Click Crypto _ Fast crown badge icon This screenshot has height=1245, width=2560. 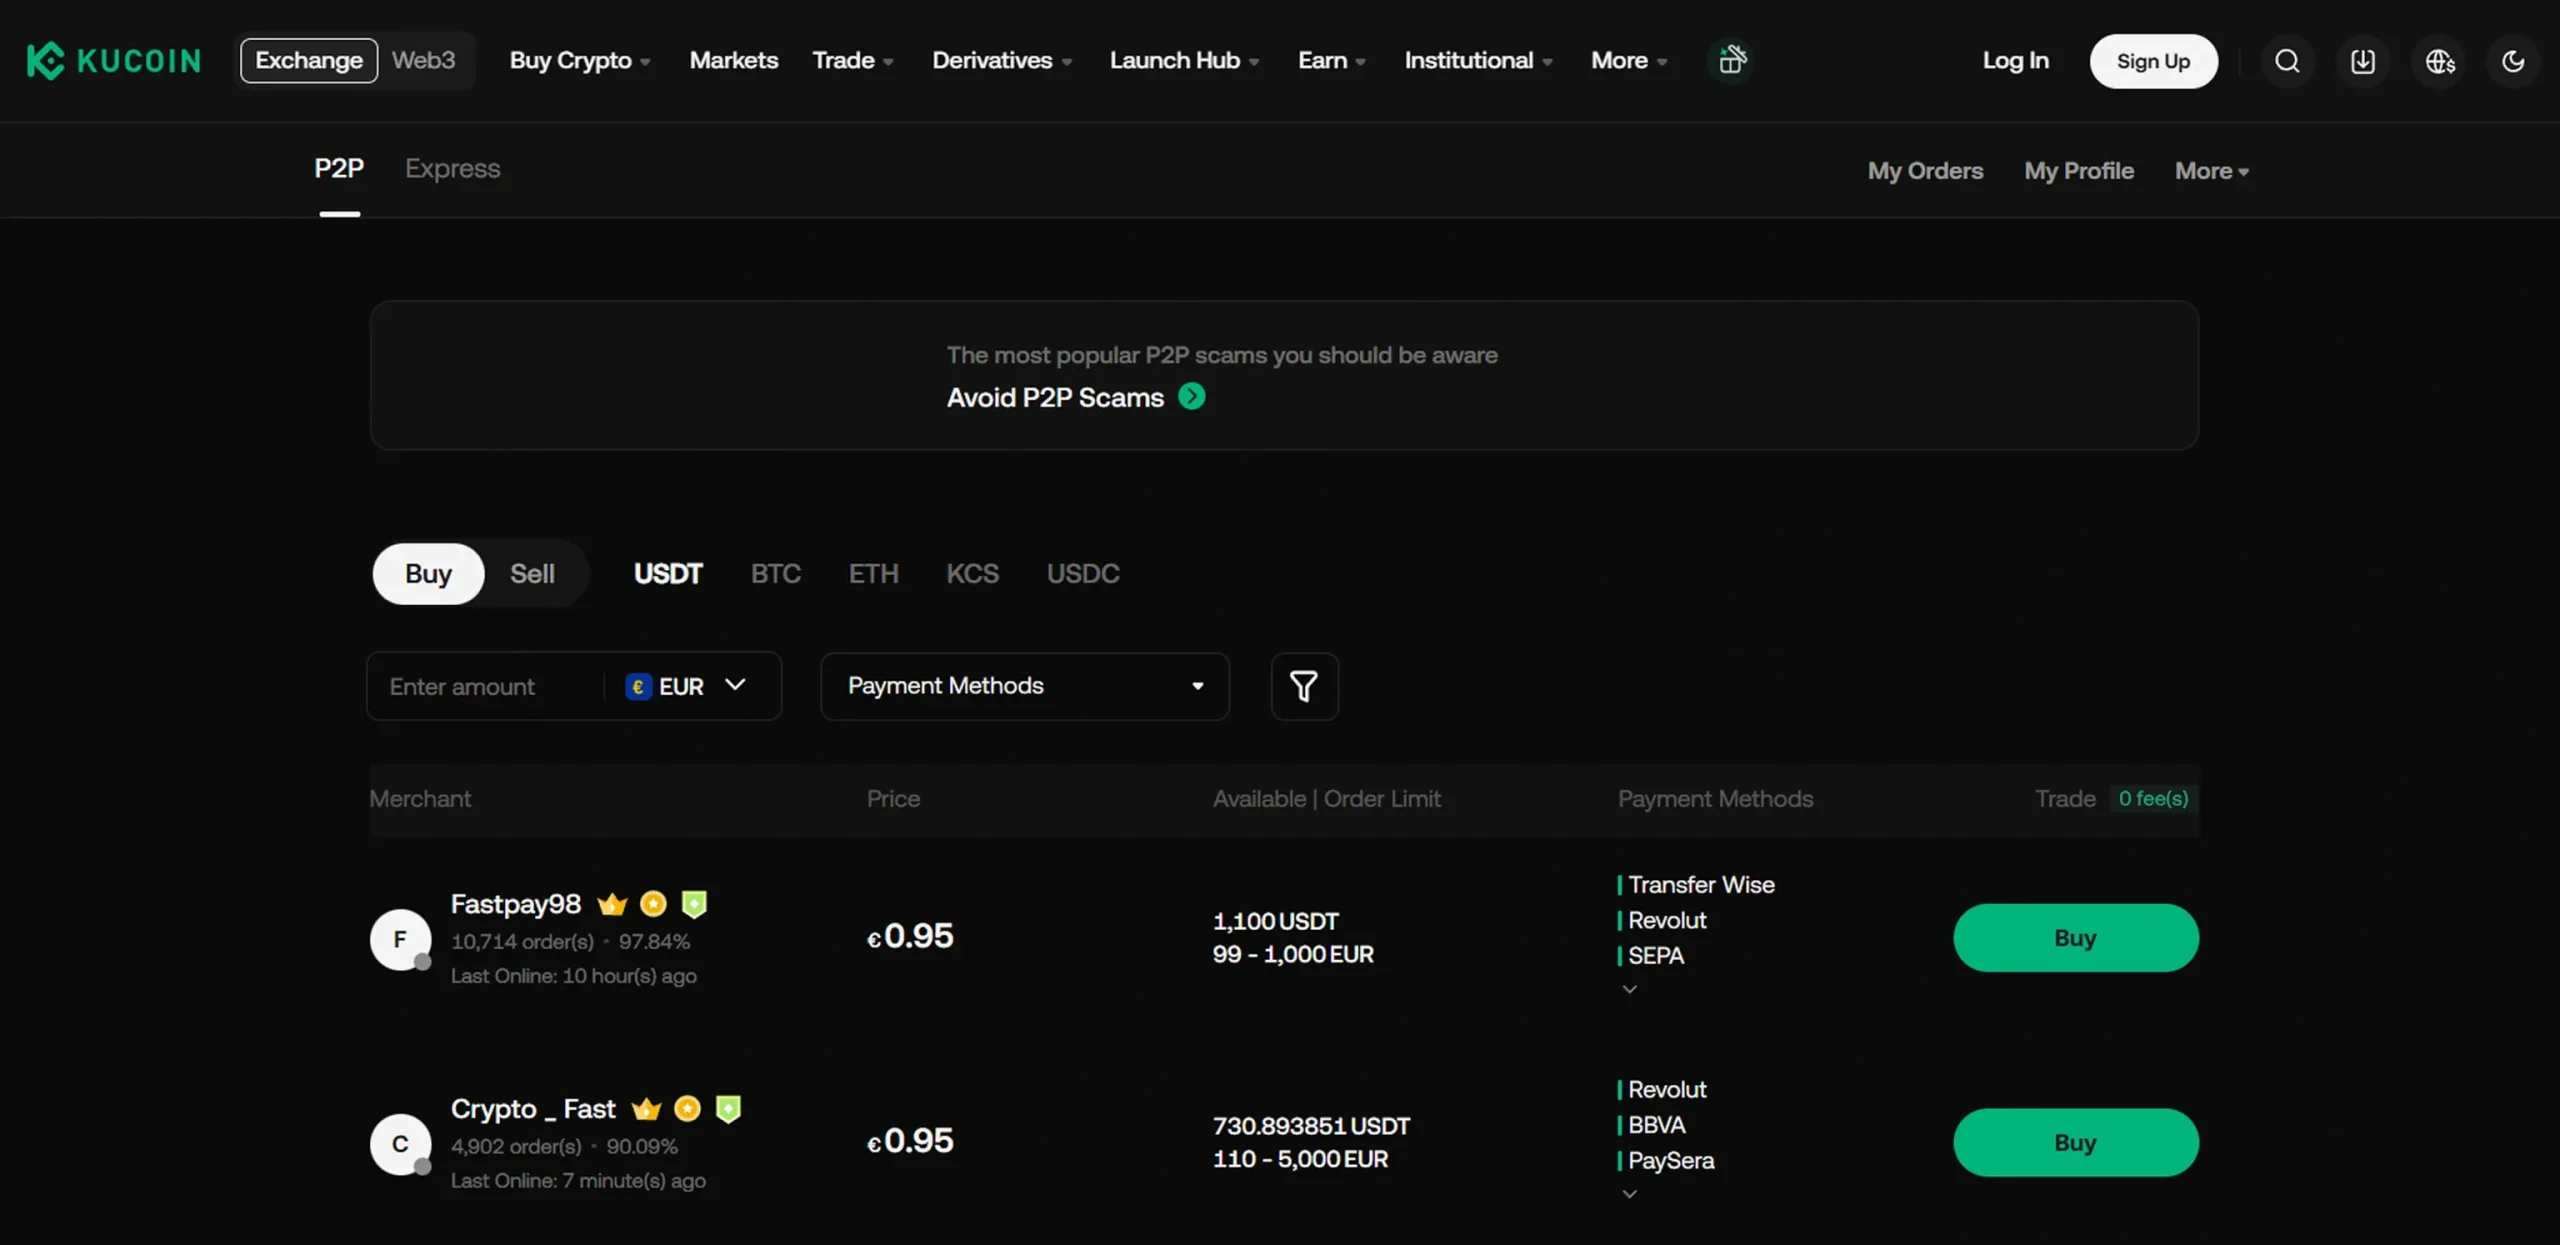pos(646,1109)
